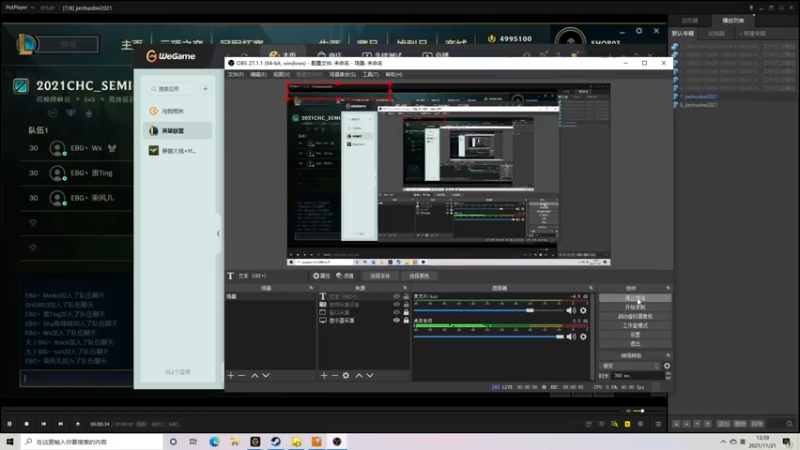800x450 pixels.
Task: Open the OBS 编辑(E) menu
Action: coord(258,74)
